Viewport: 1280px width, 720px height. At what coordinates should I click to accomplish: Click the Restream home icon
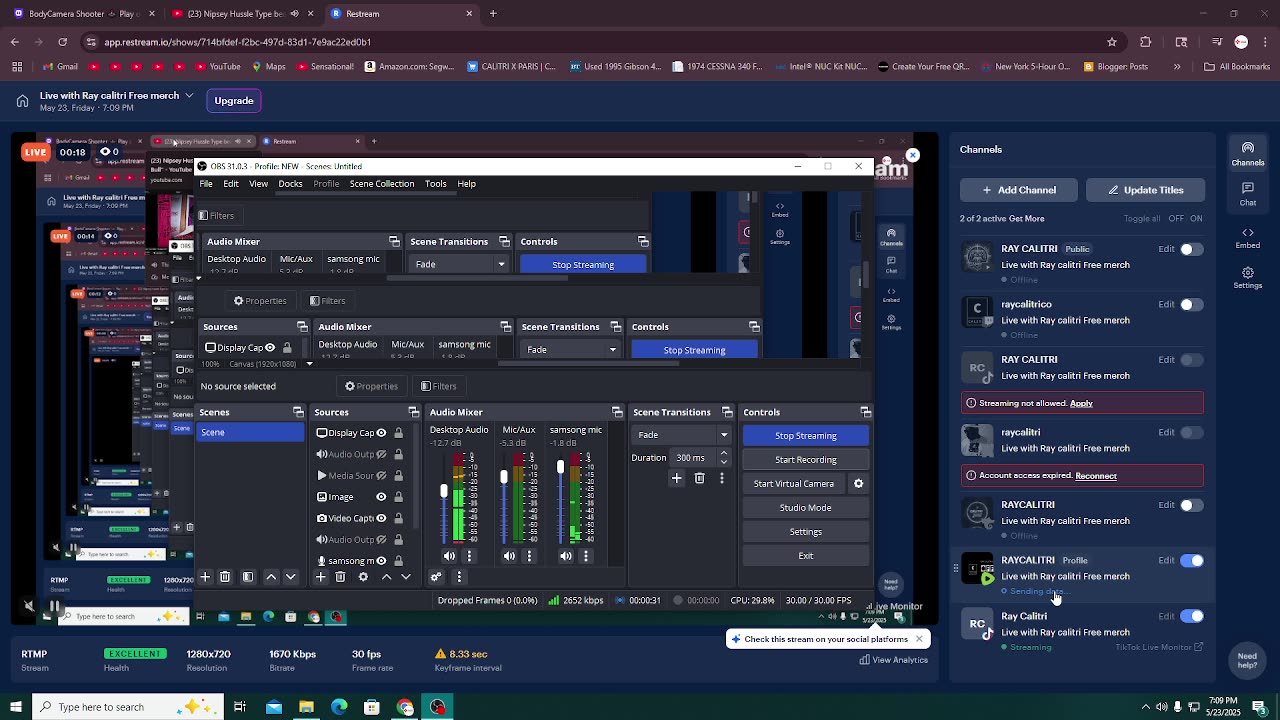click(22, 100)
